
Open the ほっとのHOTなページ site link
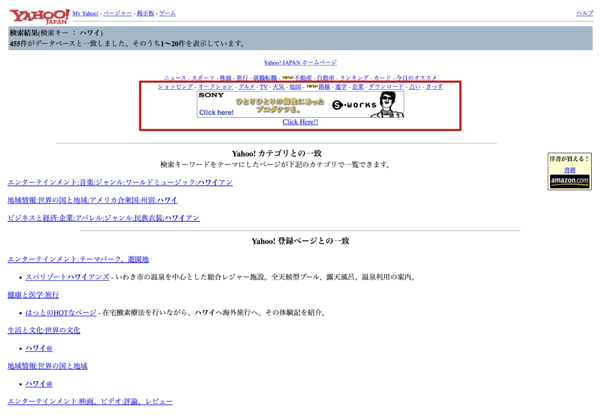click(x=61, y=313)
